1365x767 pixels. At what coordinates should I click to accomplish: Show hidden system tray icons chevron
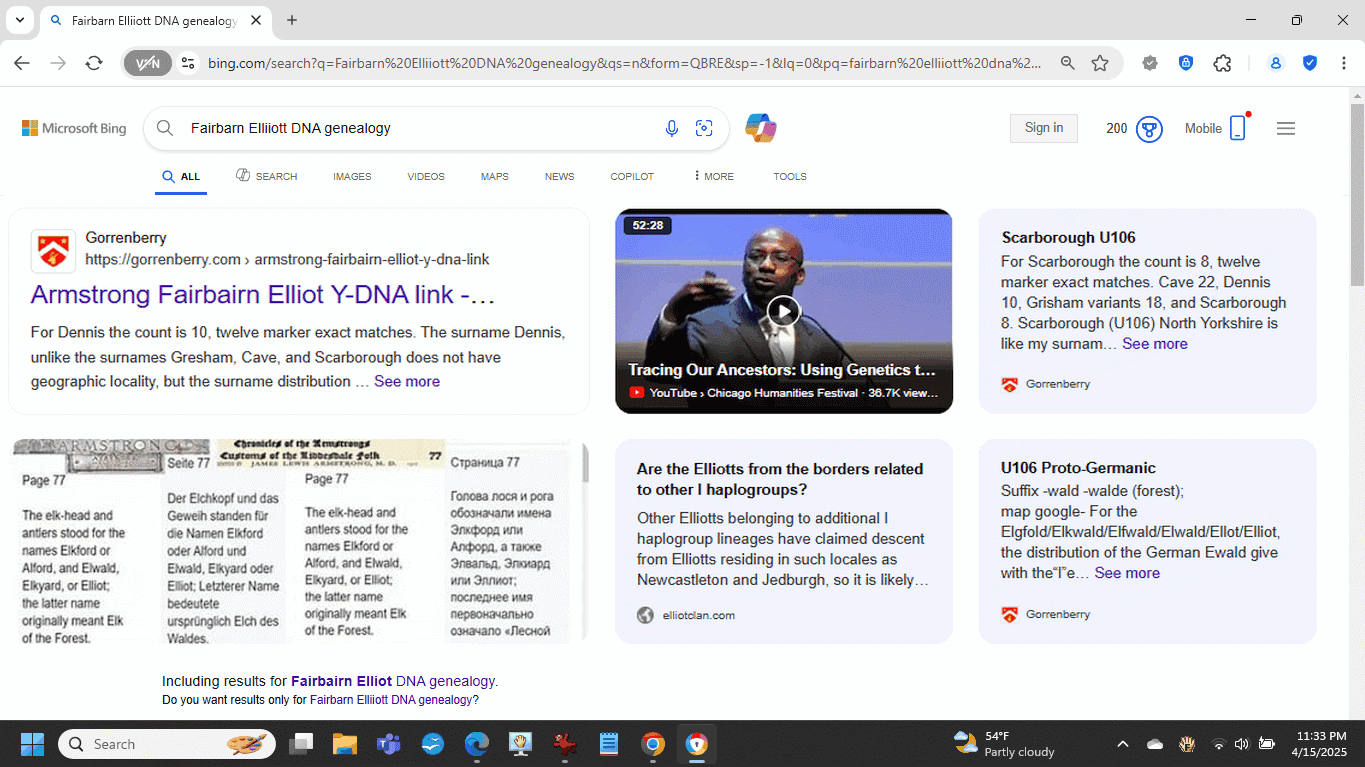(1122, 744)
